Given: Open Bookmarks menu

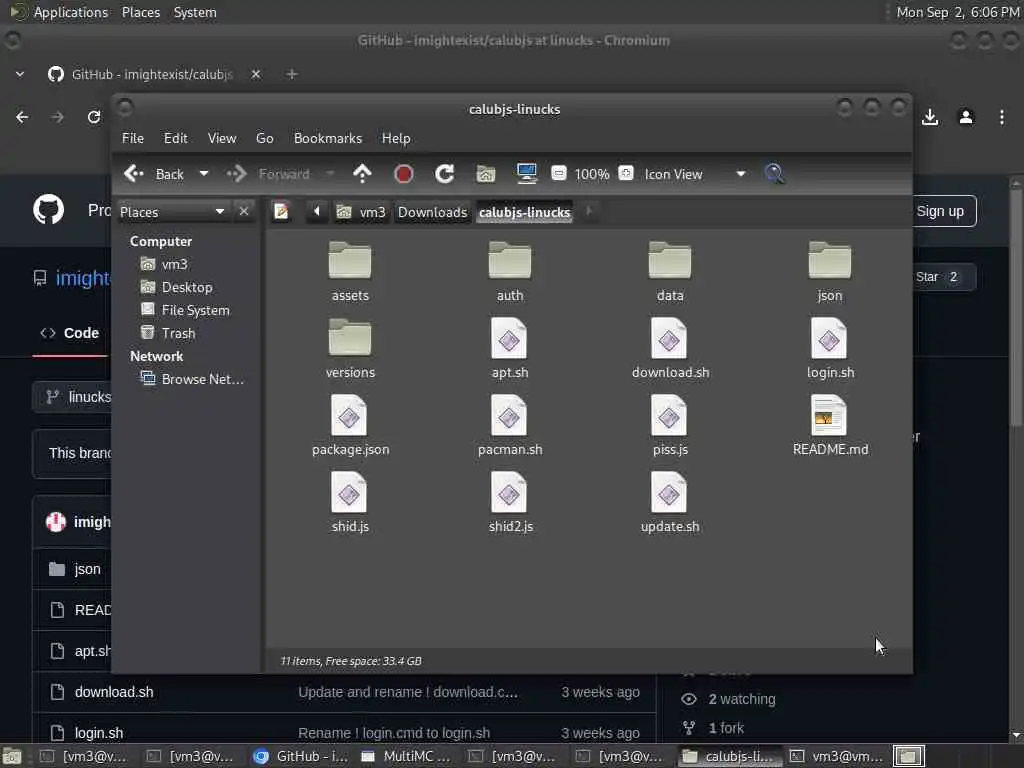Looking at the screenshot, I should point(328,138).
